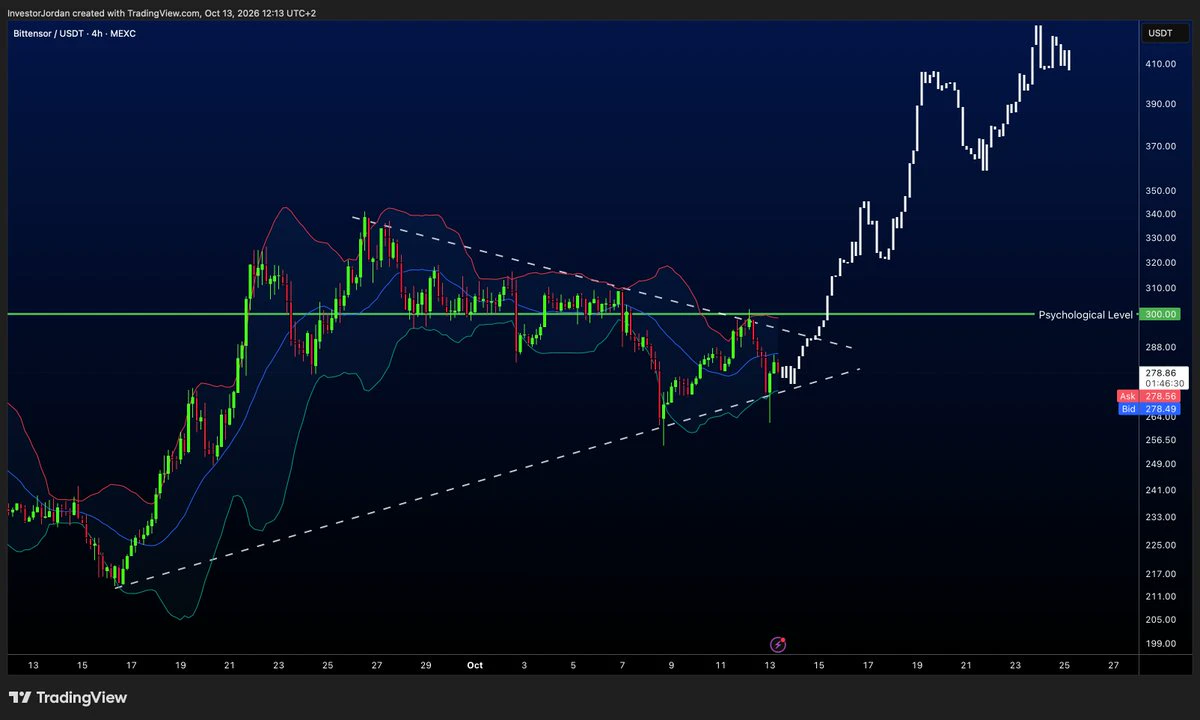
Task: Click the 205.00 price axis label
Action: [1160, 619]
